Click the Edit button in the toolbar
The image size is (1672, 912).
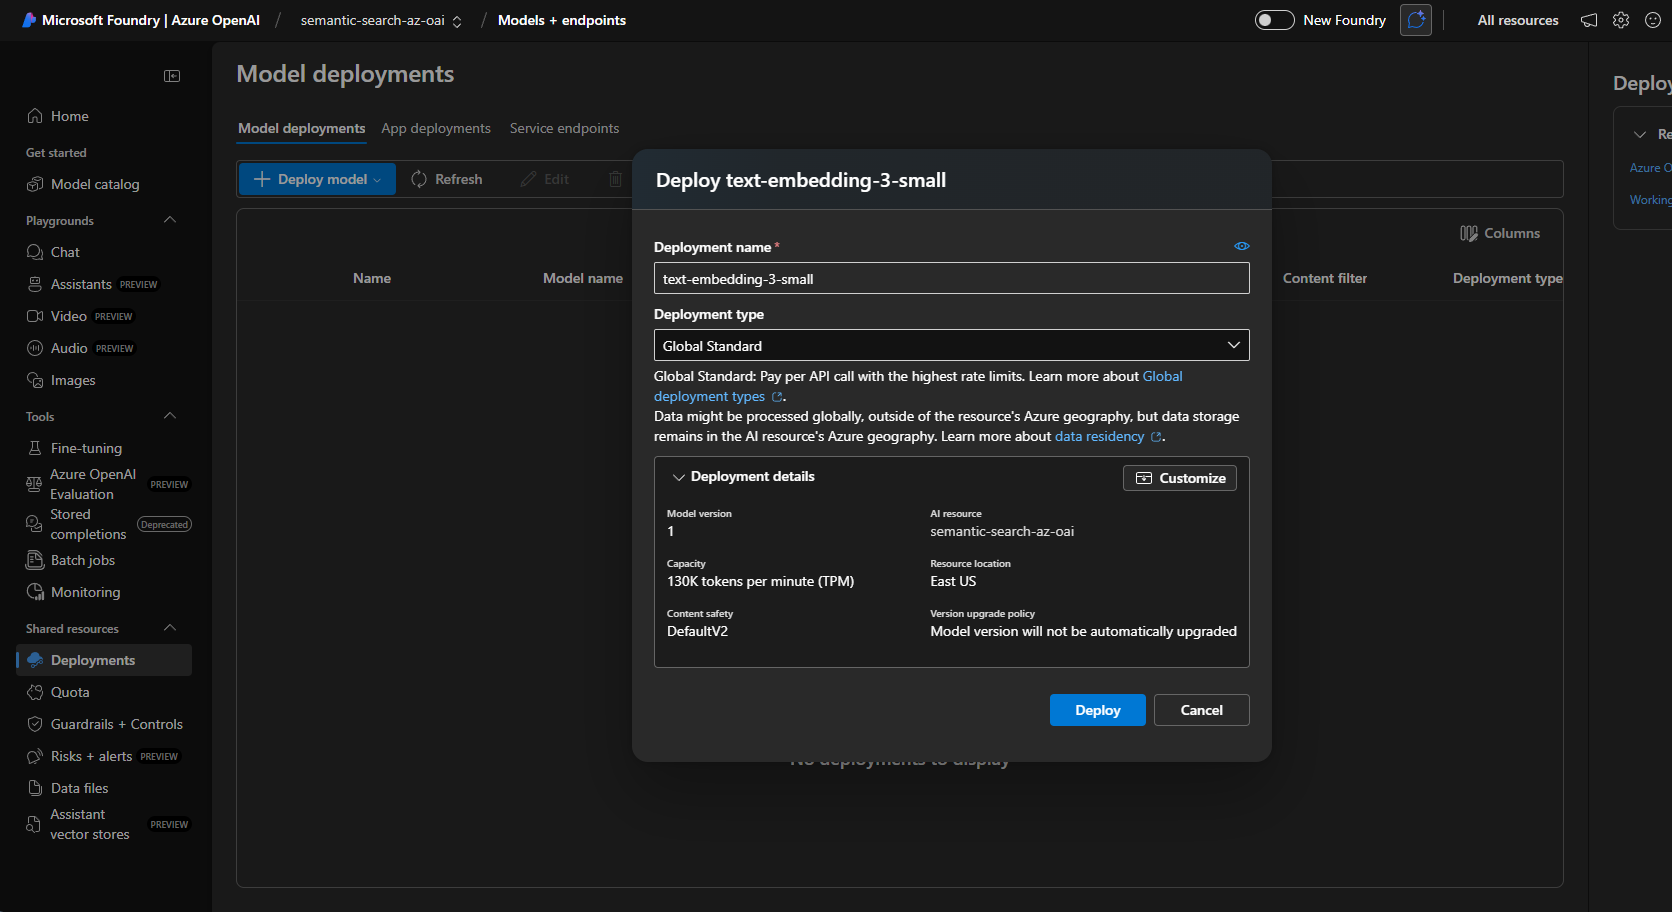[545, 179]
